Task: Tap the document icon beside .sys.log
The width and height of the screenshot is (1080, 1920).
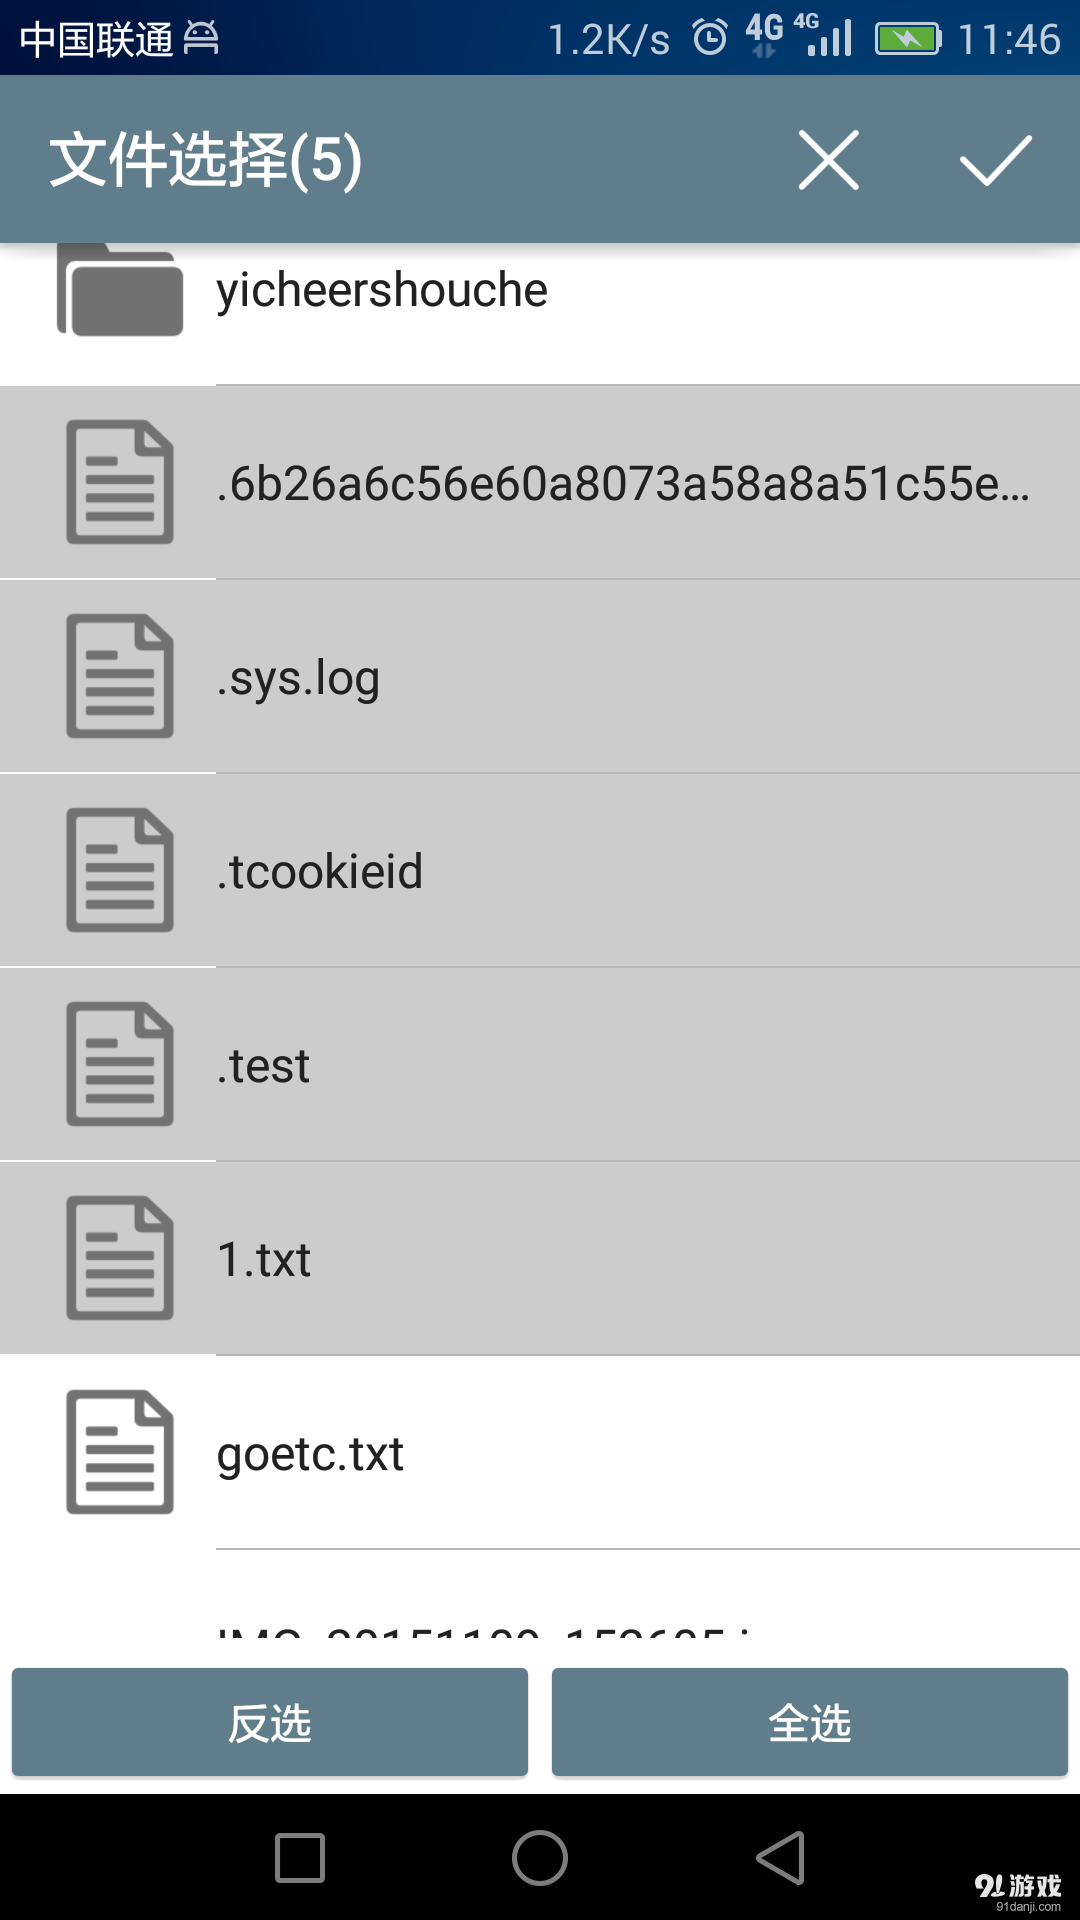Action: pos(120,676)
